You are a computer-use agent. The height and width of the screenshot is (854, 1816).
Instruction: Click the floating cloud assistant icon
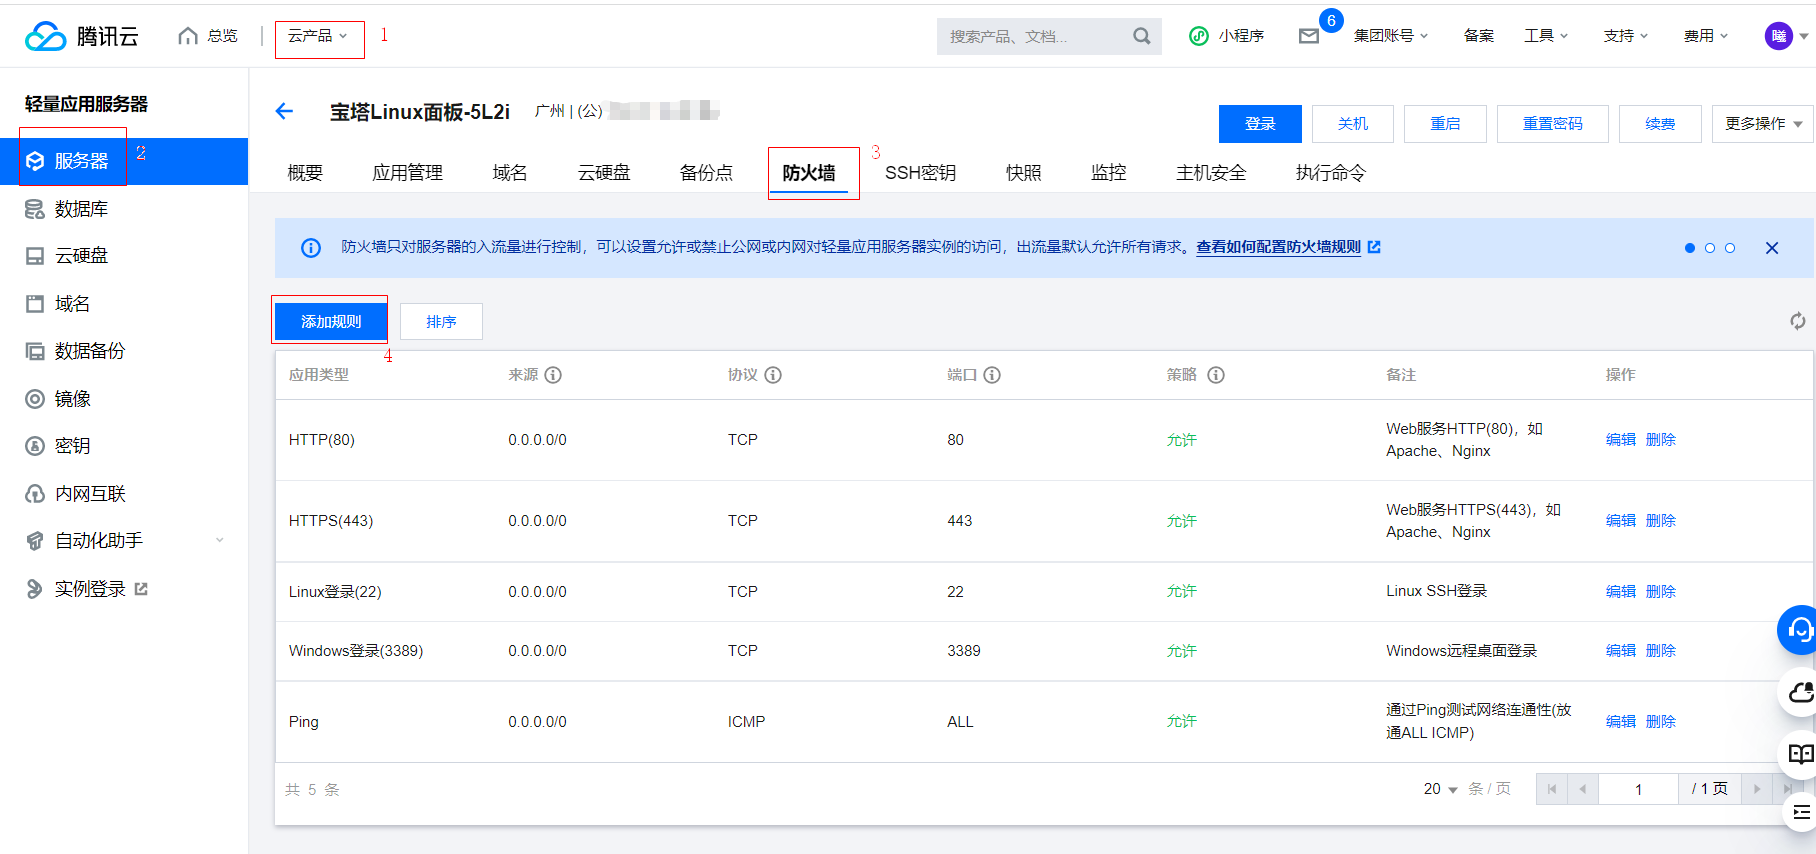tap(1799, 692)
